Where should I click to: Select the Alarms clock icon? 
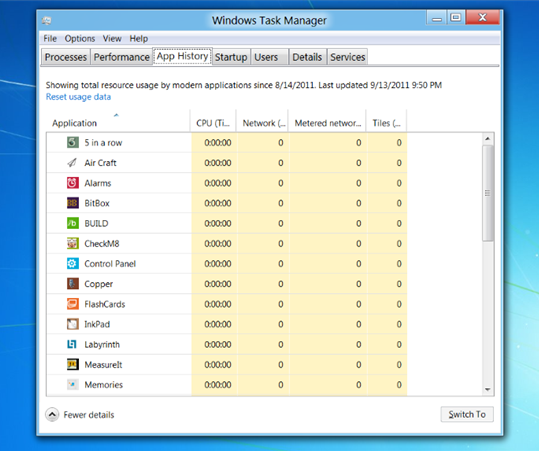coord(73,183)
